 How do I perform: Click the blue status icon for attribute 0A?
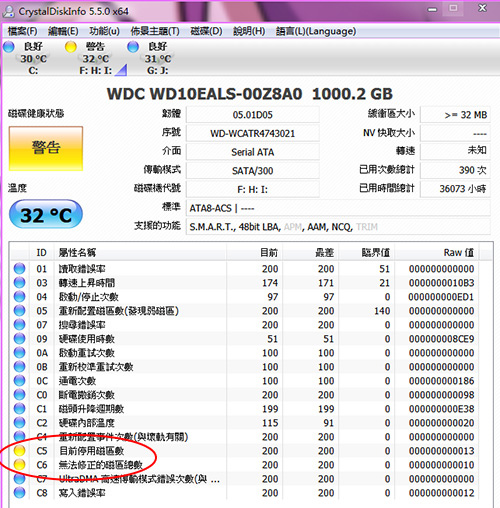[x=19, y=352]
